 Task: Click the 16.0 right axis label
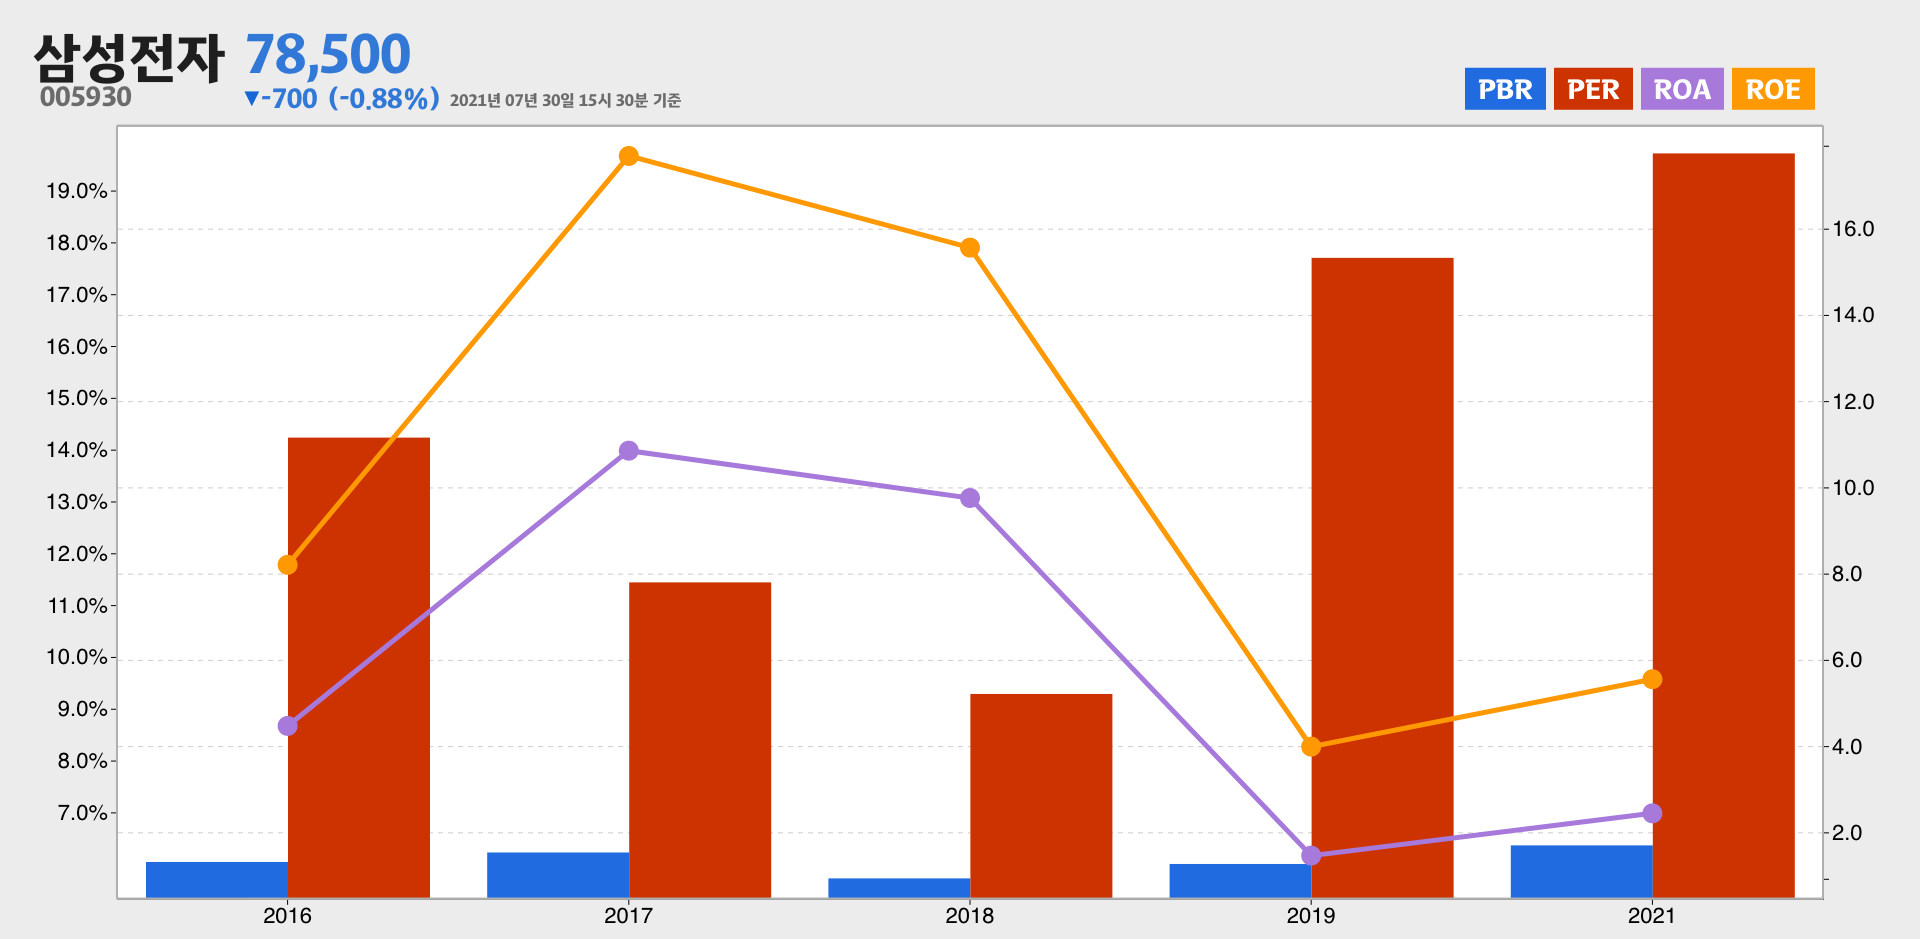point(1853,229)
